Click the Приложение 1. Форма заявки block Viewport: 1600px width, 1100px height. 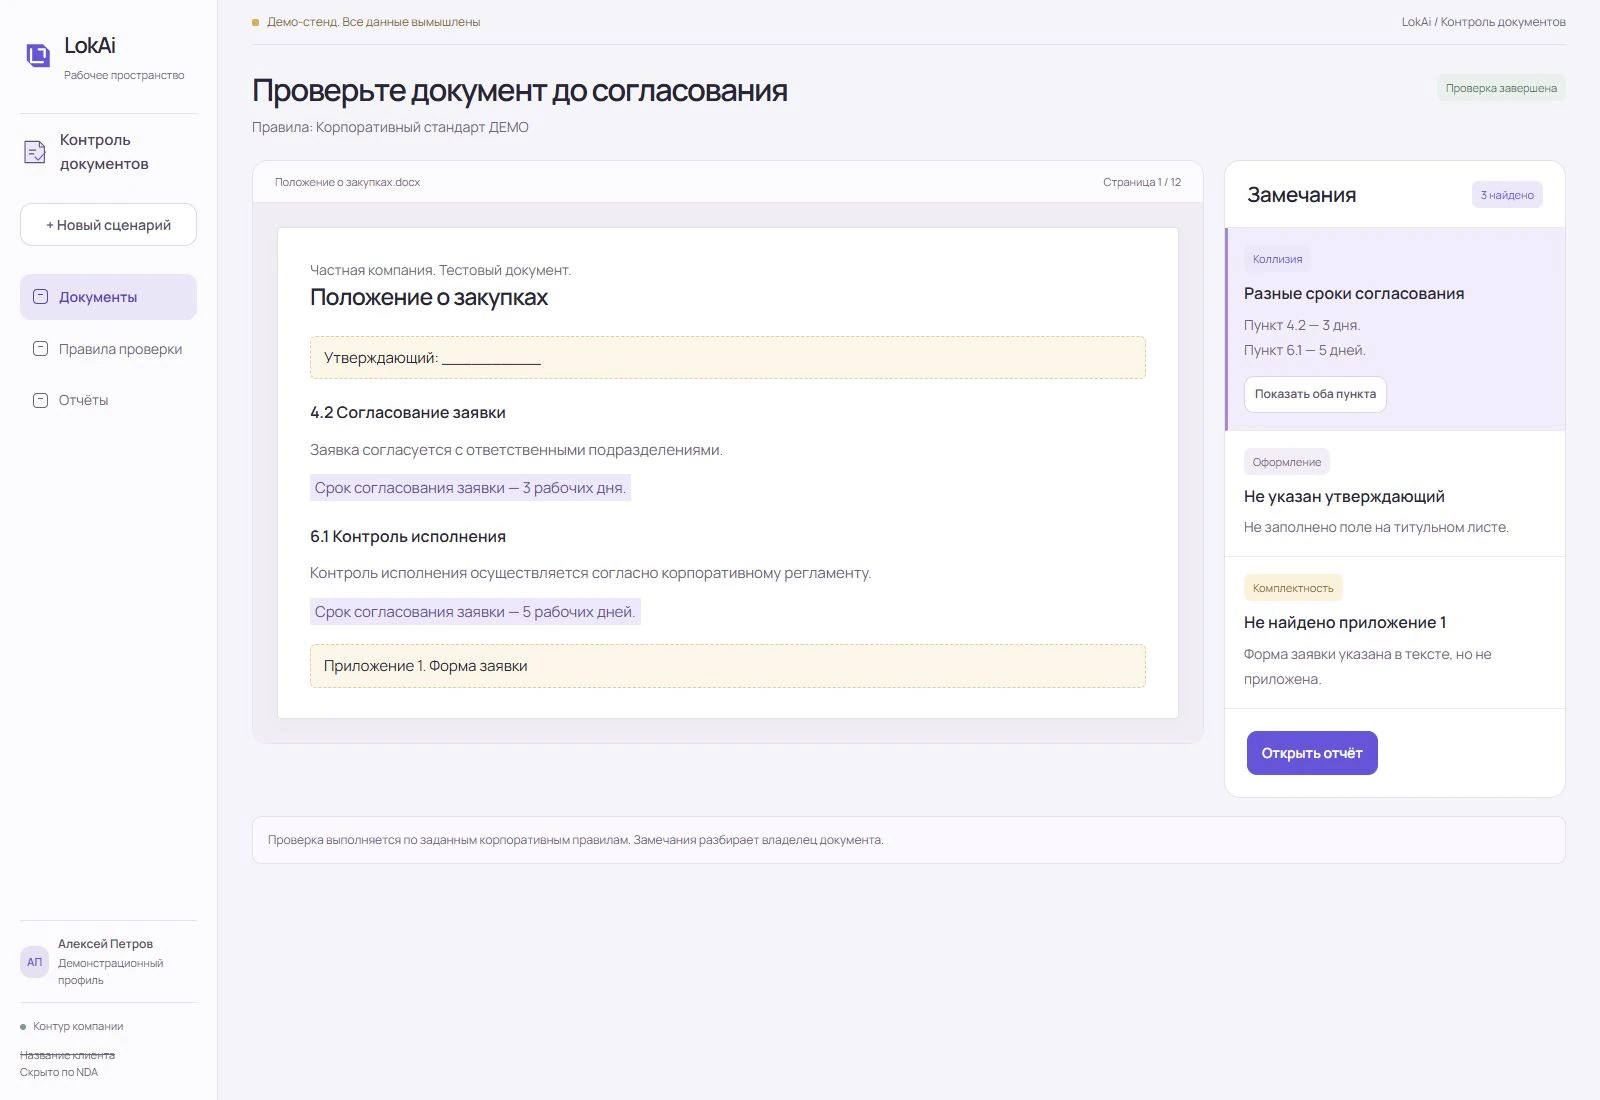[728, 666]
